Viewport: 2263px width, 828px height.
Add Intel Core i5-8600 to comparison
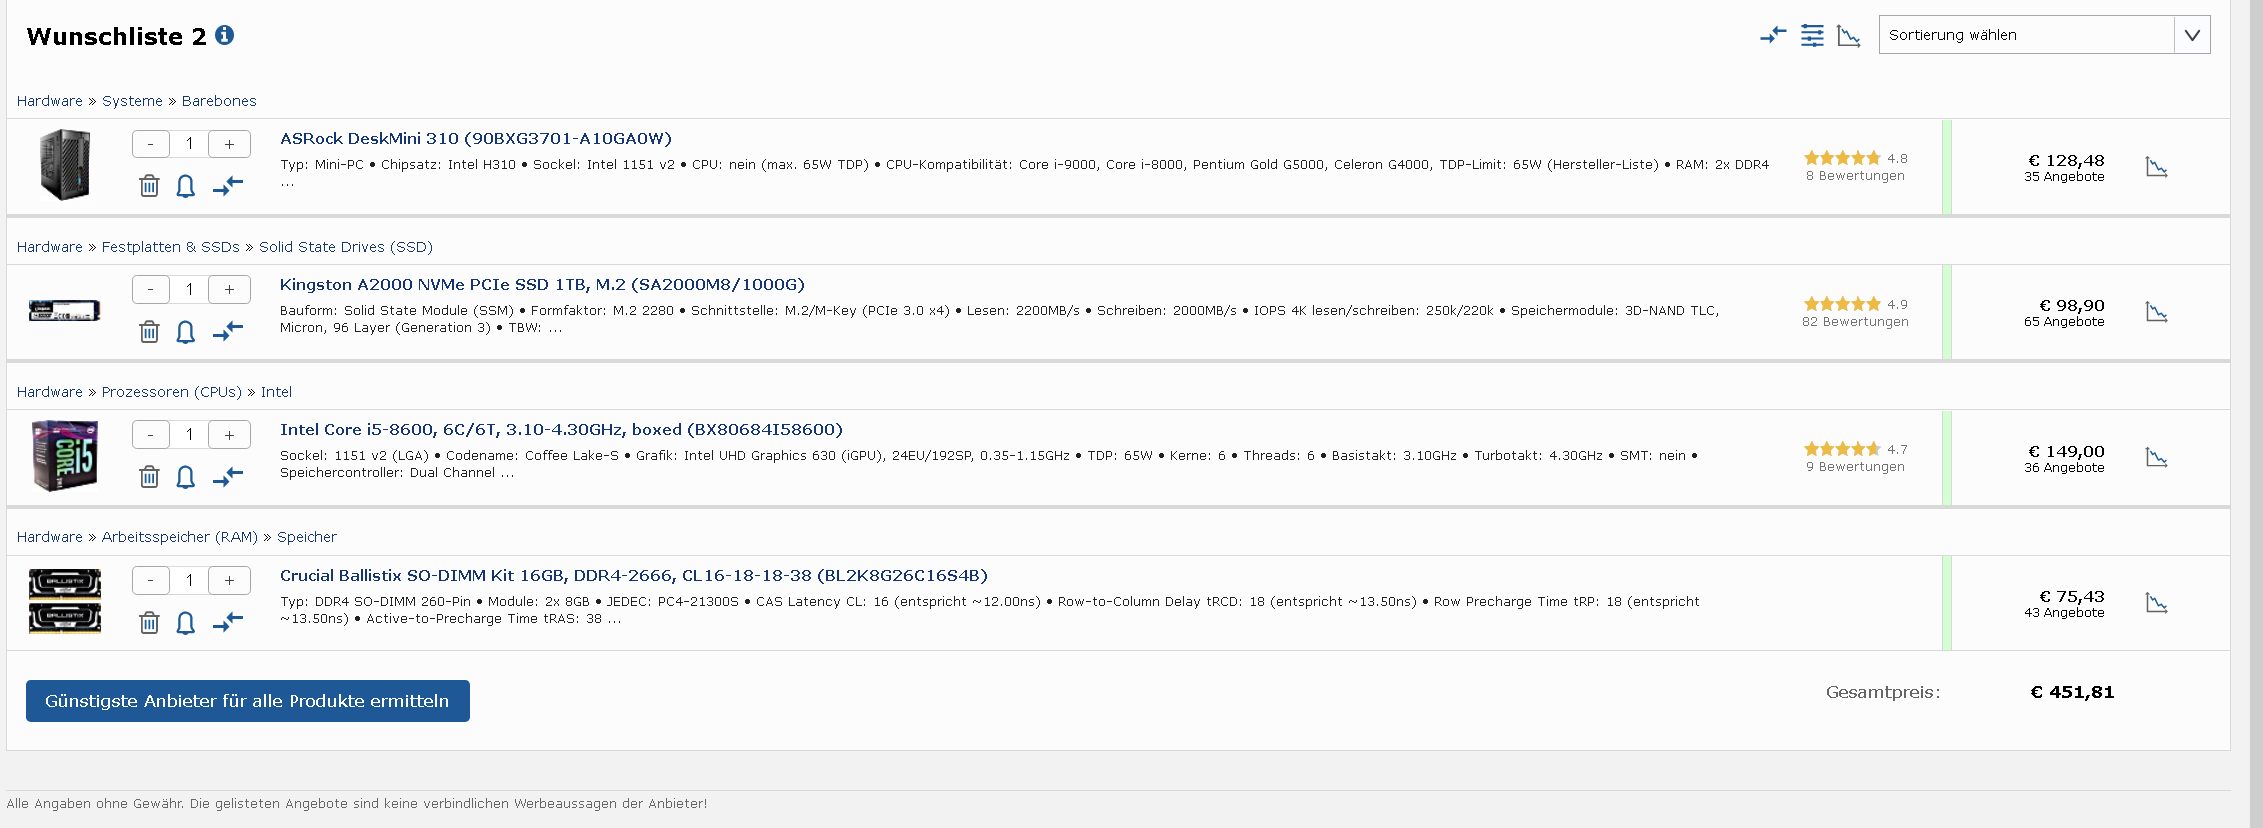coord(228,477)
